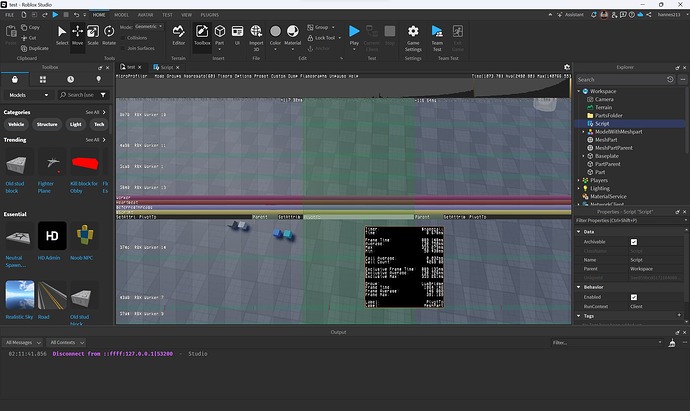Open the Toolbox Inventory grid tab

[43, 79]
